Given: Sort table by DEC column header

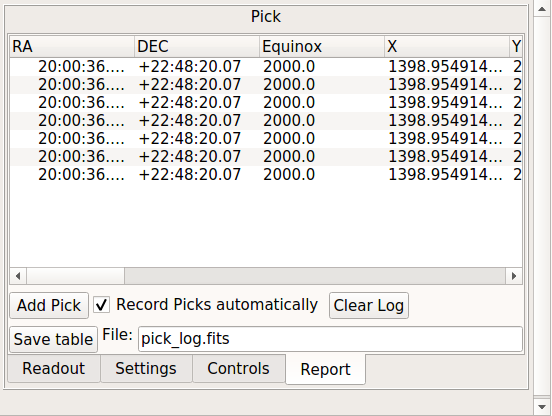Looking at the screenshot, I should click(197, 46).
